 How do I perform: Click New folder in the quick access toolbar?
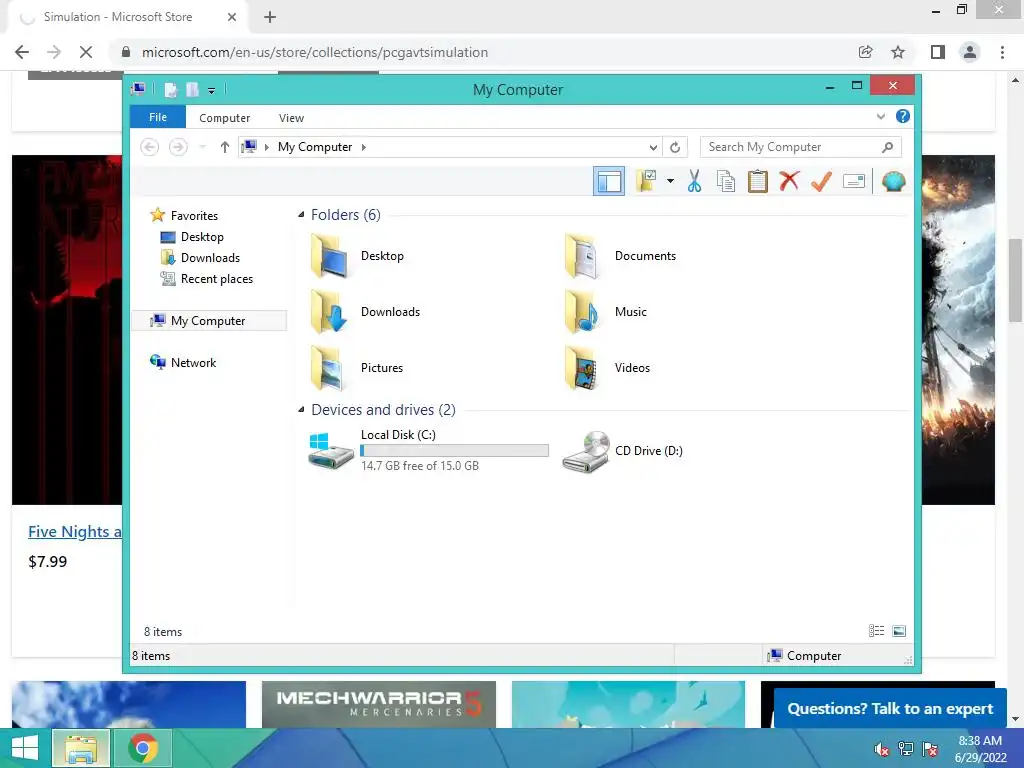point(192,89)
